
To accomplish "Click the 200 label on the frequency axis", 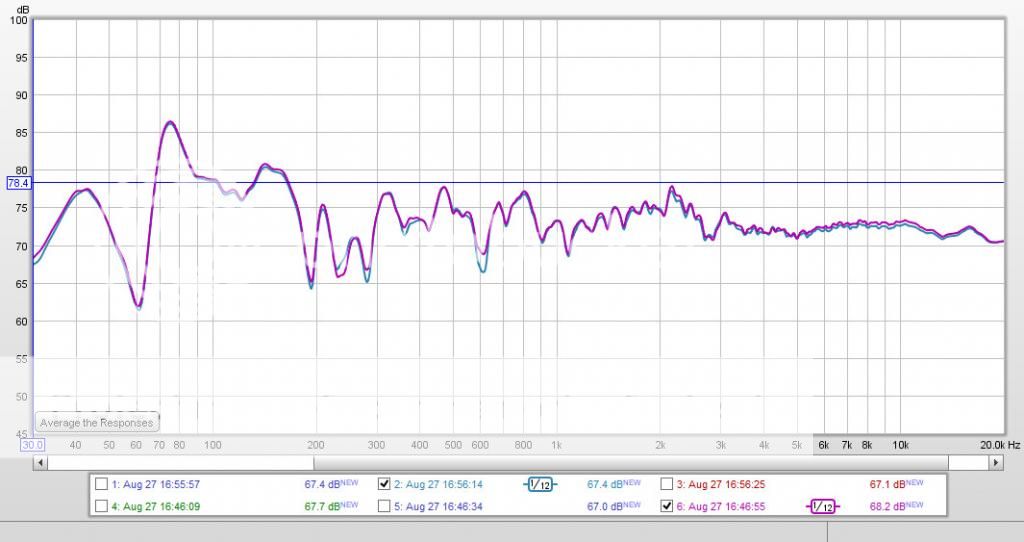I will click(x=315, y=445).
